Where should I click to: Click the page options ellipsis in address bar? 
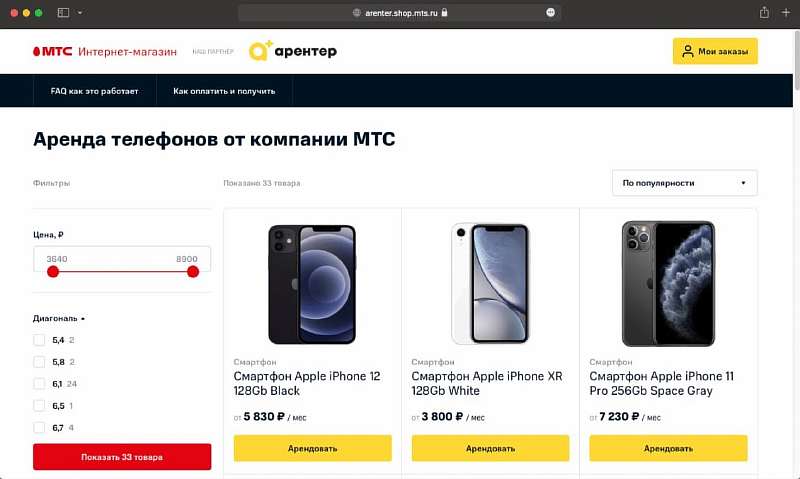pyautogui.click(x=550, y=12)
